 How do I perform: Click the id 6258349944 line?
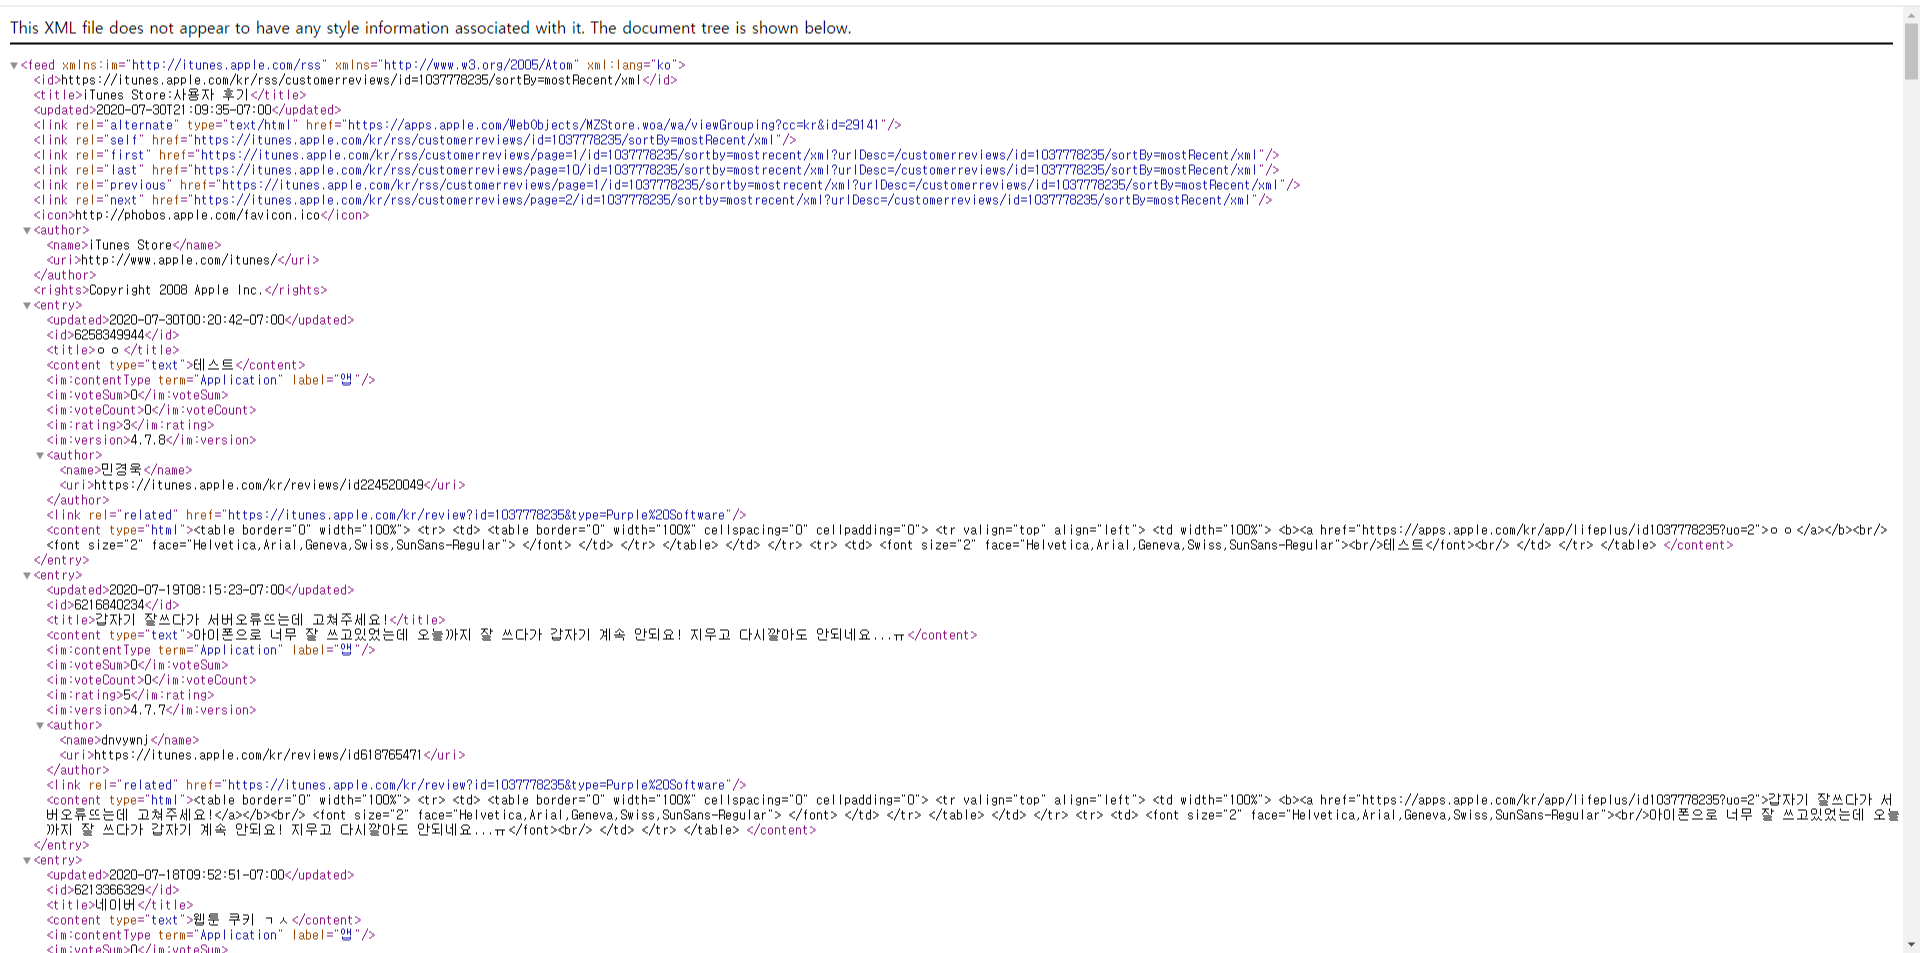coord(113,335)
